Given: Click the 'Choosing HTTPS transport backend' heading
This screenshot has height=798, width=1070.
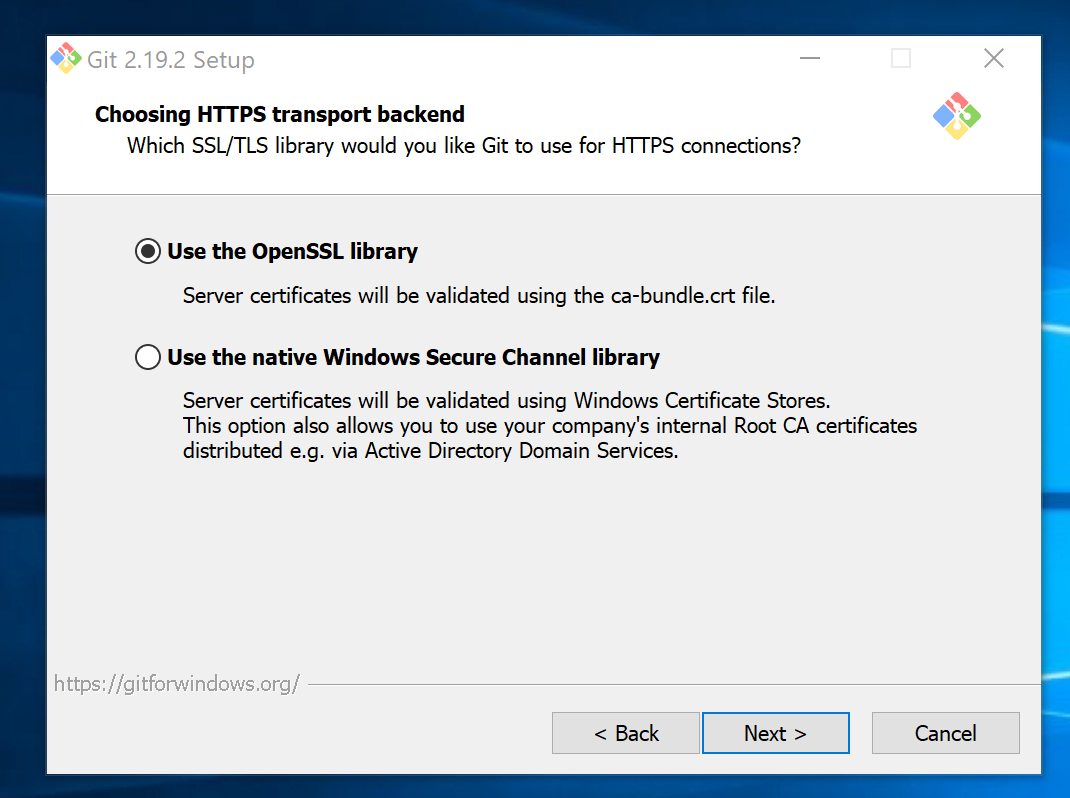Looking at the screenshot, I should tap(280, 114).
